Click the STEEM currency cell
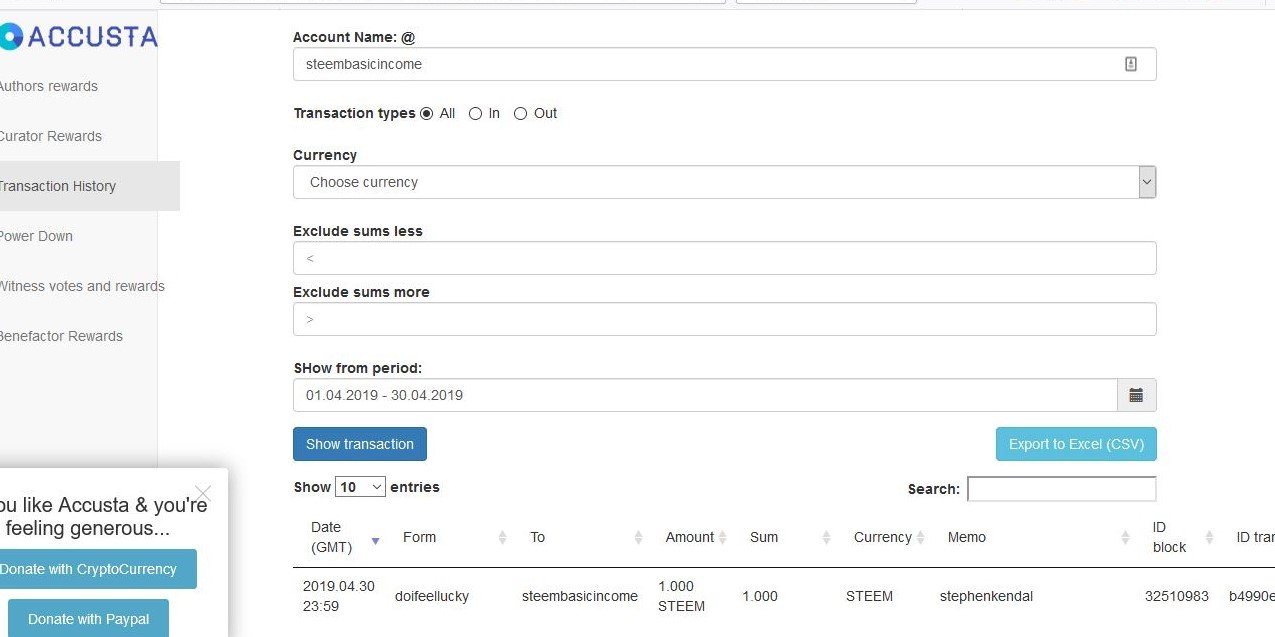Viewport: 1275px width, 637px height. click(x=869, y=596)
